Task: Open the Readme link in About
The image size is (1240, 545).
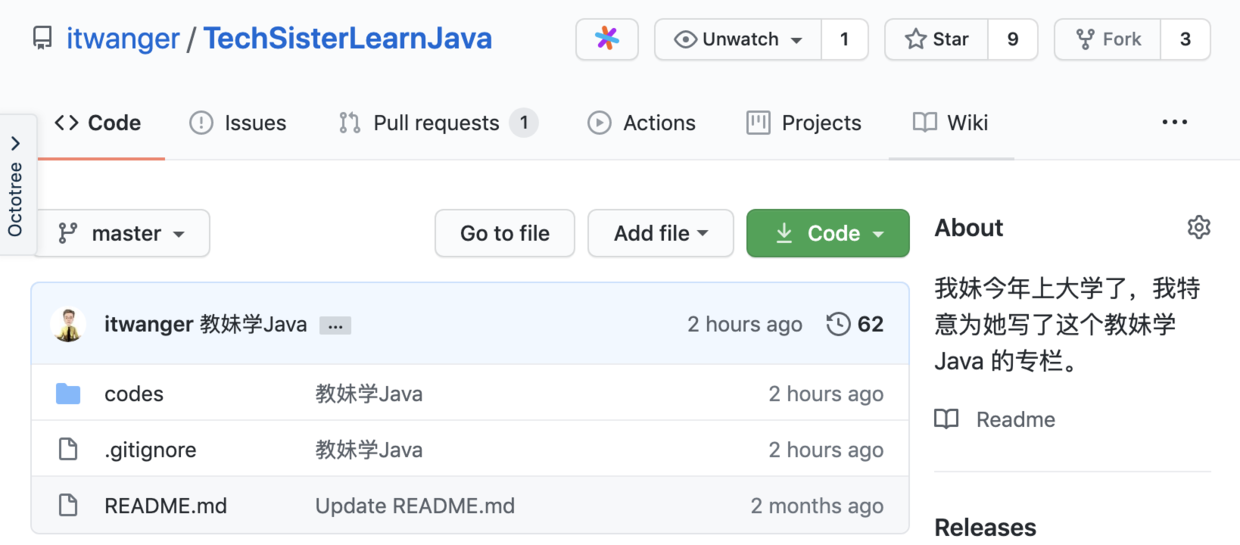Action: tap(1016, 419)
